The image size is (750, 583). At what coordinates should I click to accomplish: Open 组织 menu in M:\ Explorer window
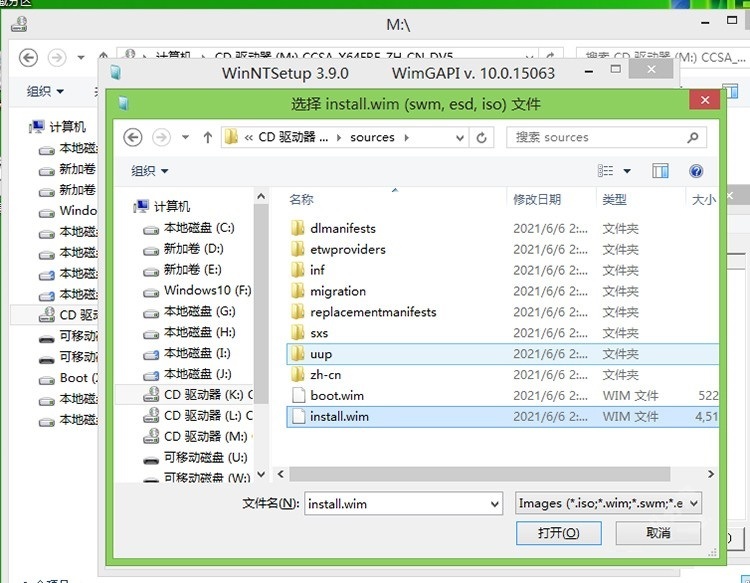(x=45, y=91)
